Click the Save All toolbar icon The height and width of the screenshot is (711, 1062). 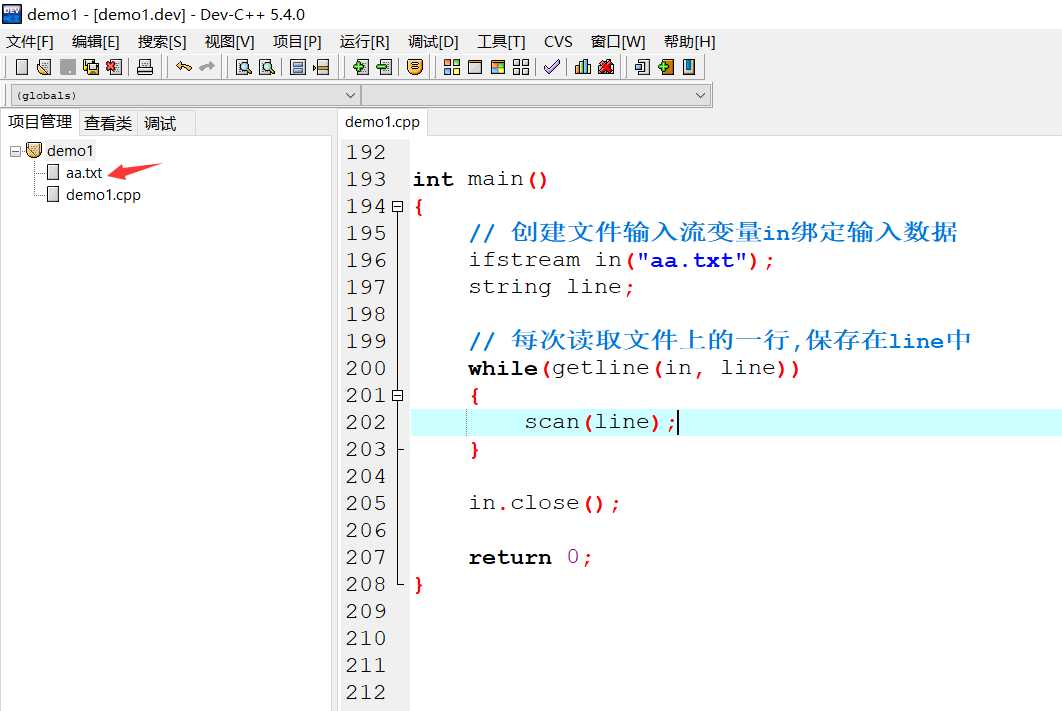point(91,67)
